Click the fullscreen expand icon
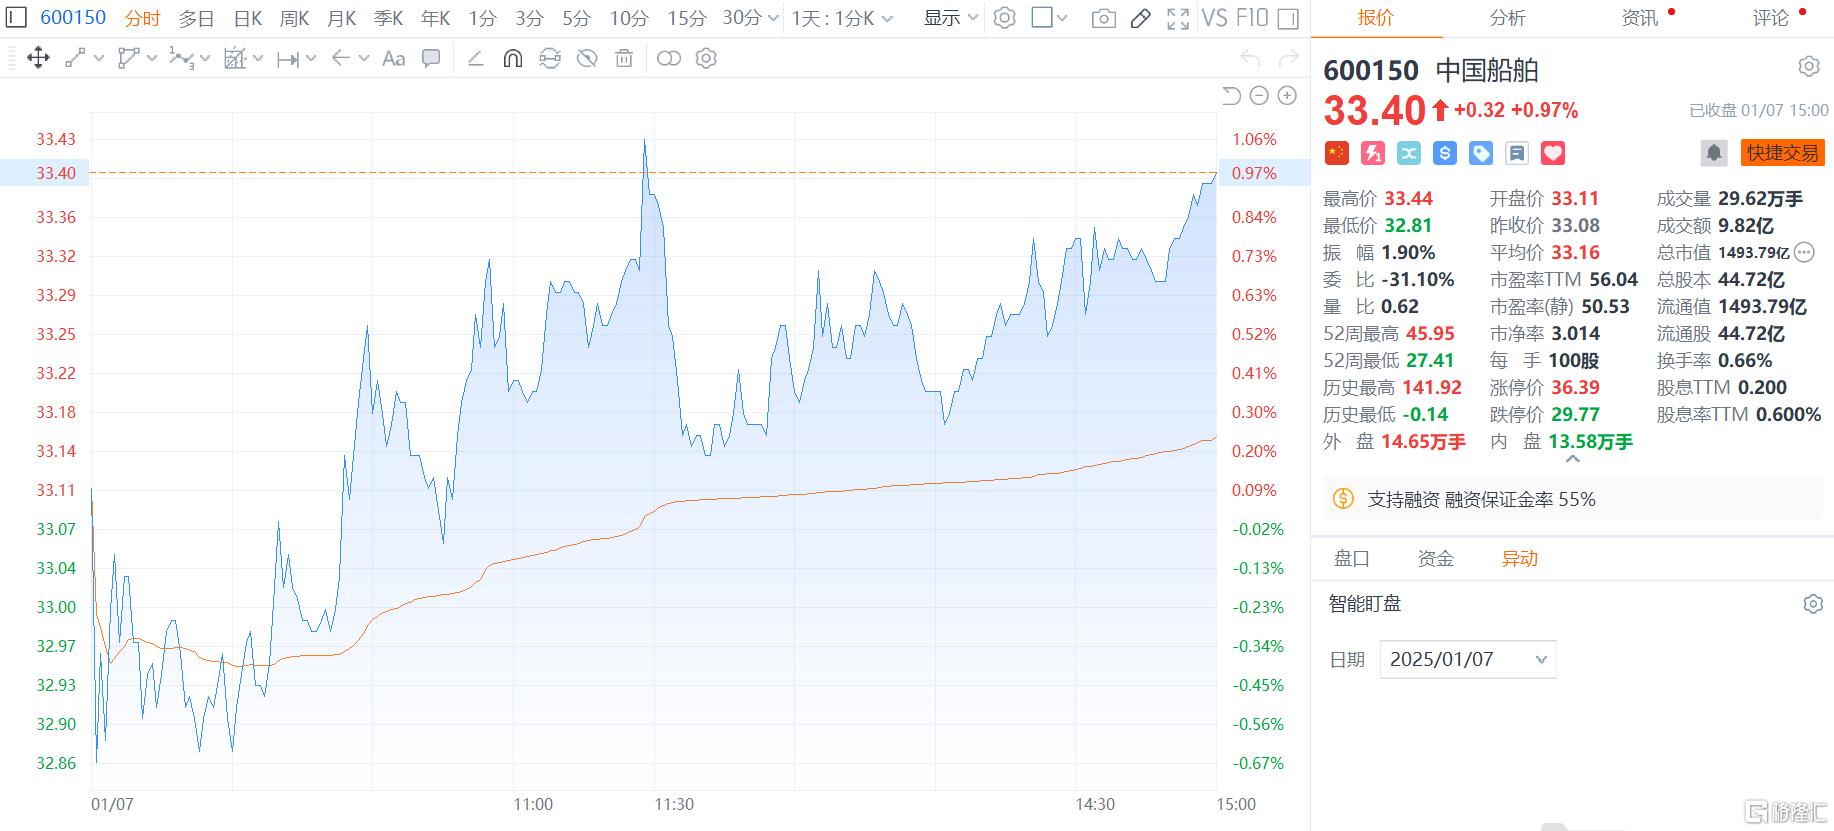The width and height of the screenshot is (1834, 831). click(1178, 18)
